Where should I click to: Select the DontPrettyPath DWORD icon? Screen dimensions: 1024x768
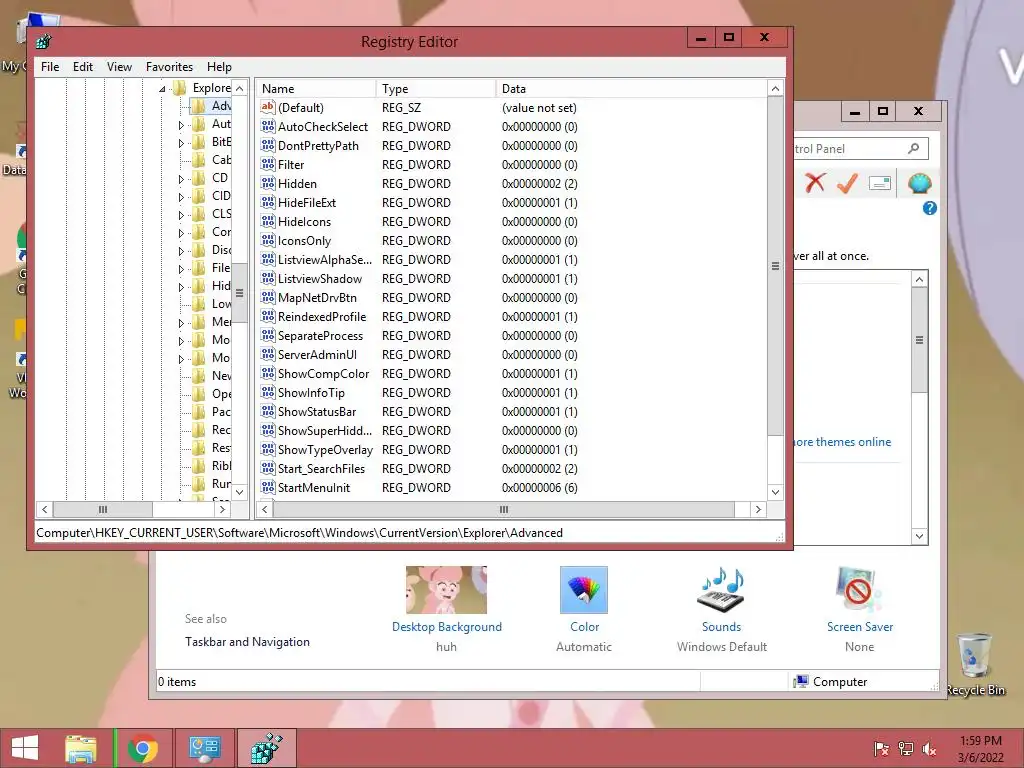[x=268, y=145]
